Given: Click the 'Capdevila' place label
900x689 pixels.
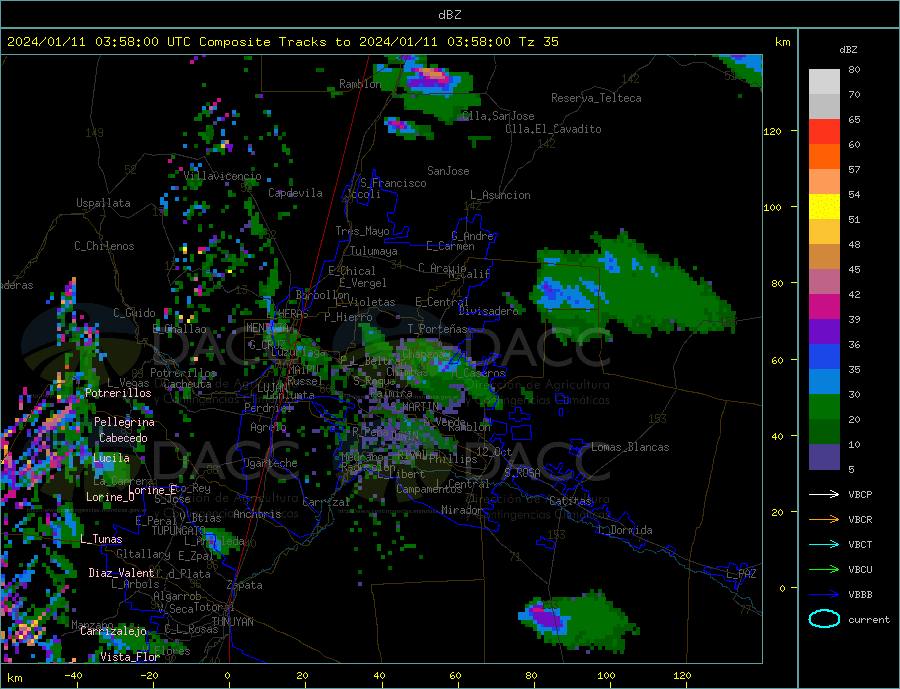Looking at the screenshot, I should pos(295,193).
